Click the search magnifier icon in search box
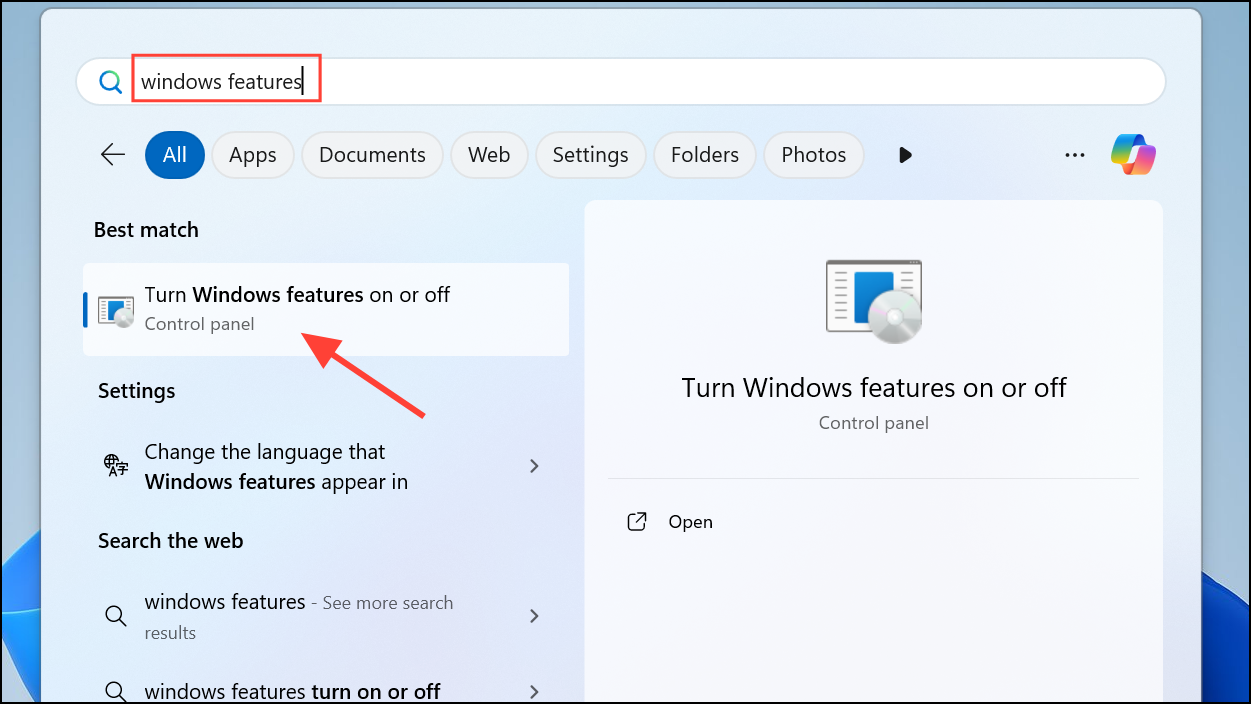 point(110,82)
